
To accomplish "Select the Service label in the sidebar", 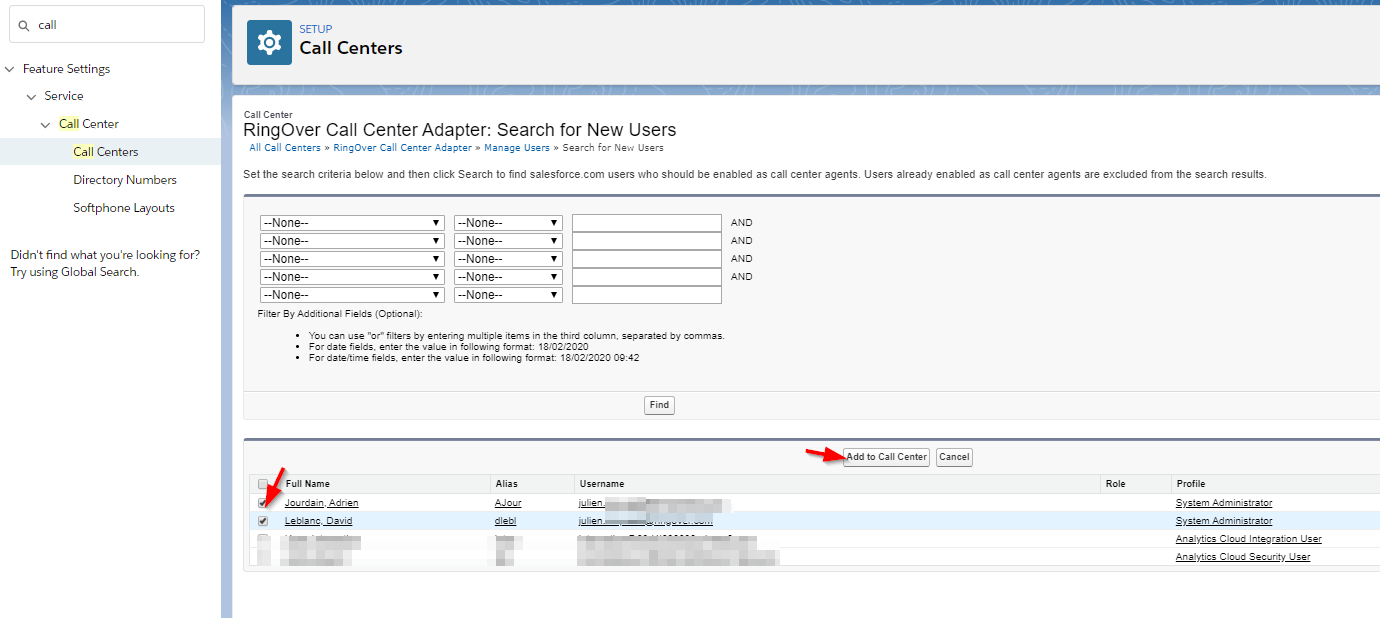I will (64, 96).
